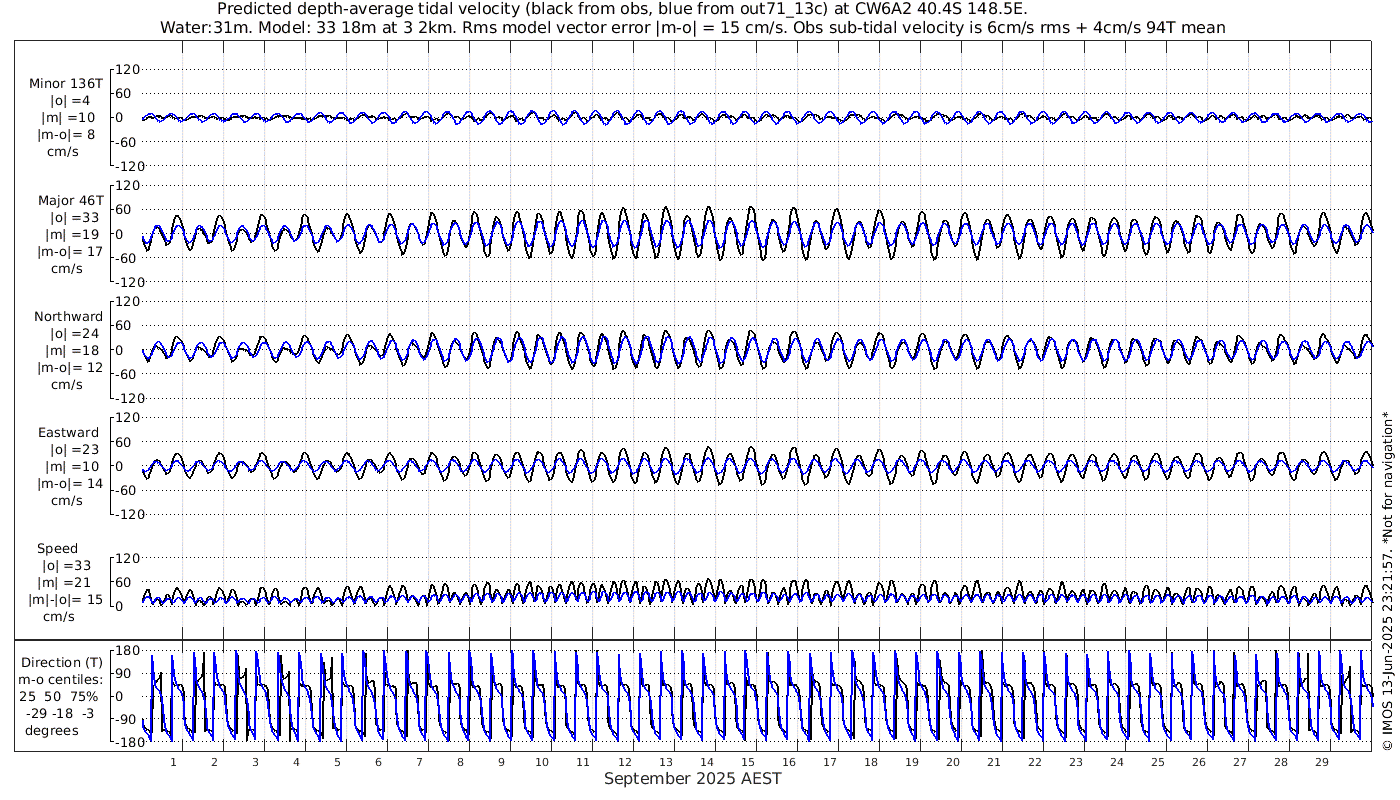This screenshot has width=1400, height=800.
Task: Select the 'Speed' panel label
Action: pos(57,549)
